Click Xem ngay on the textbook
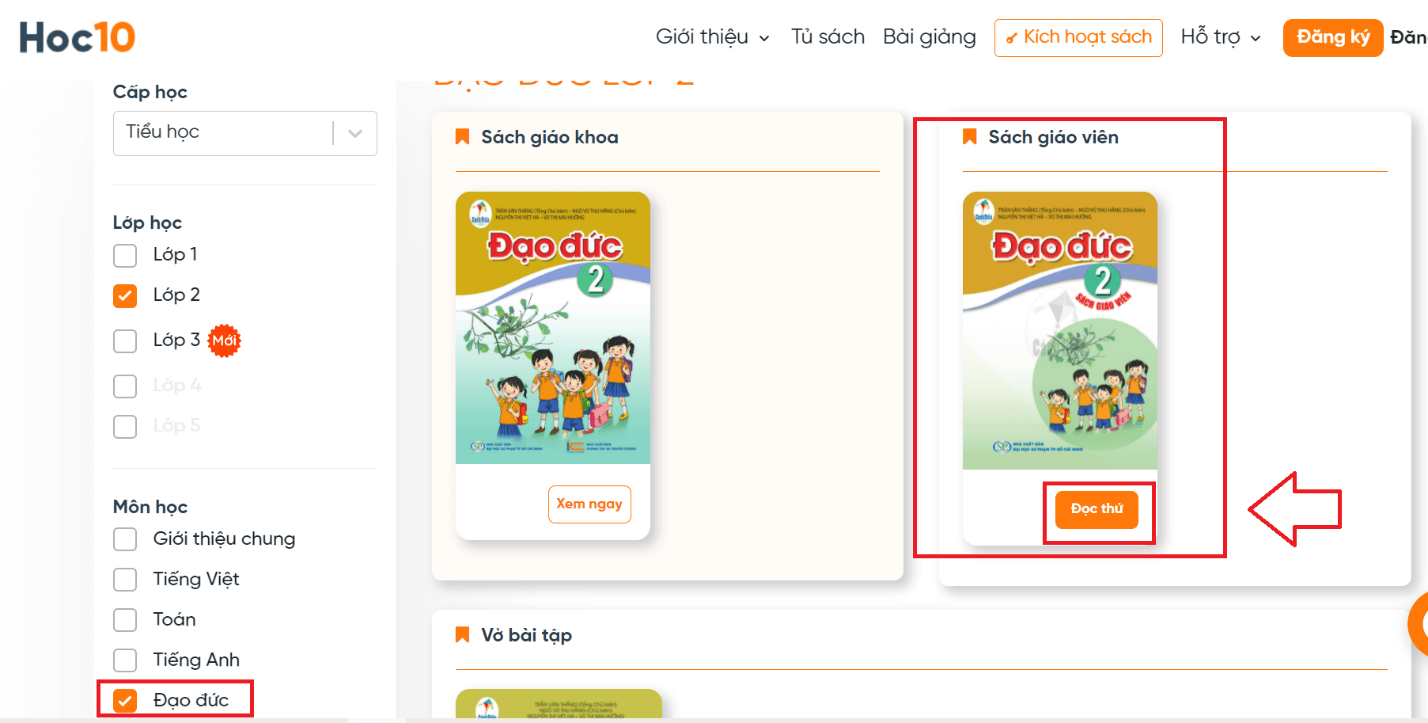Viewport: 1428px width, 723px height. (589, 504)
